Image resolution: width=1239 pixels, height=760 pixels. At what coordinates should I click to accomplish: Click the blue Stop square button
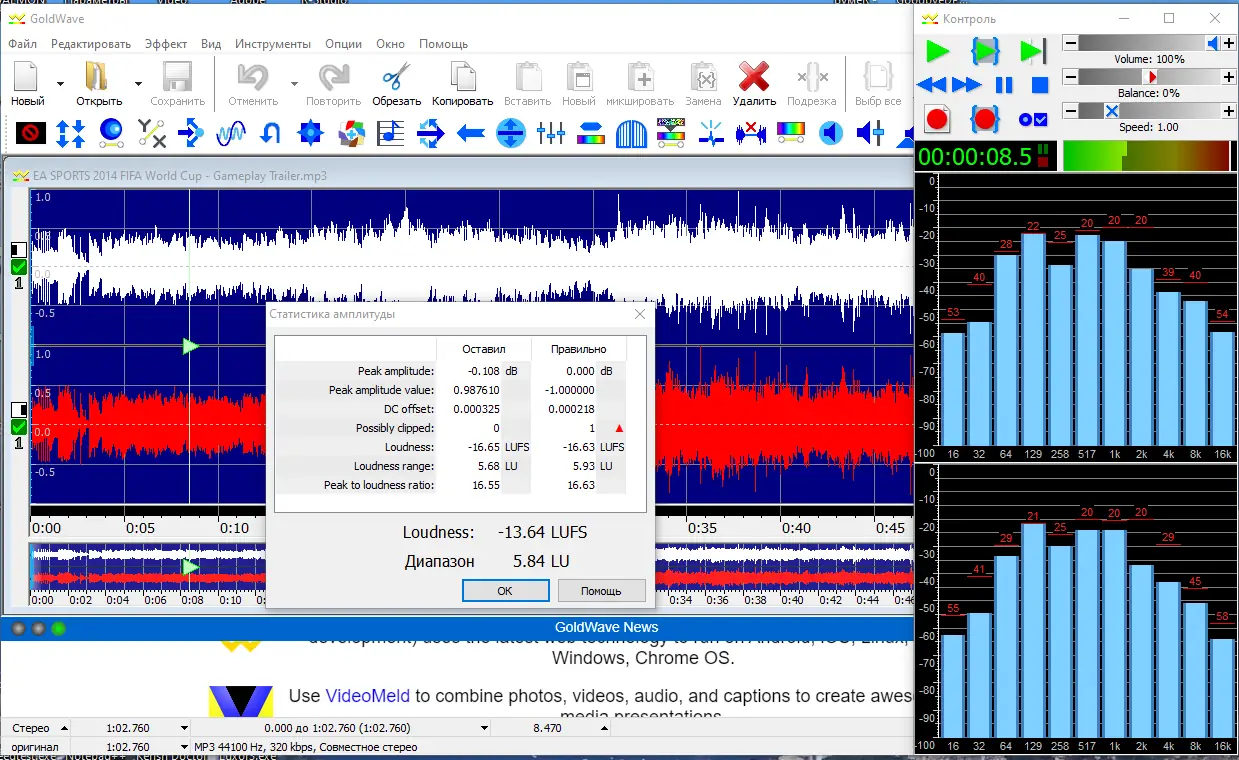coord(1040,86)
